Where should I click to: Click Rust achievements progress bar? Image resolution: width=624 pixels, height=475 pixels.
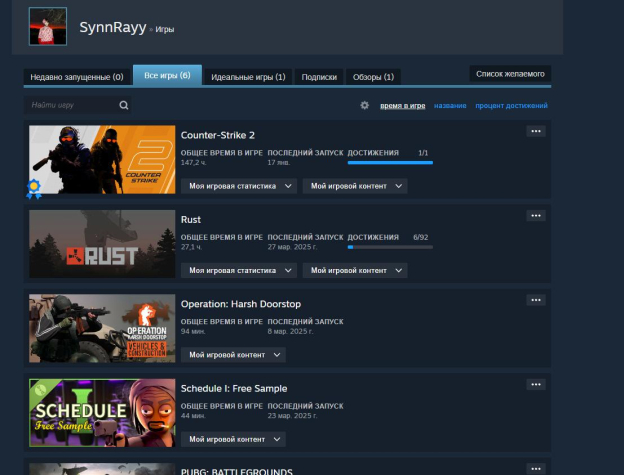[390, 246]
